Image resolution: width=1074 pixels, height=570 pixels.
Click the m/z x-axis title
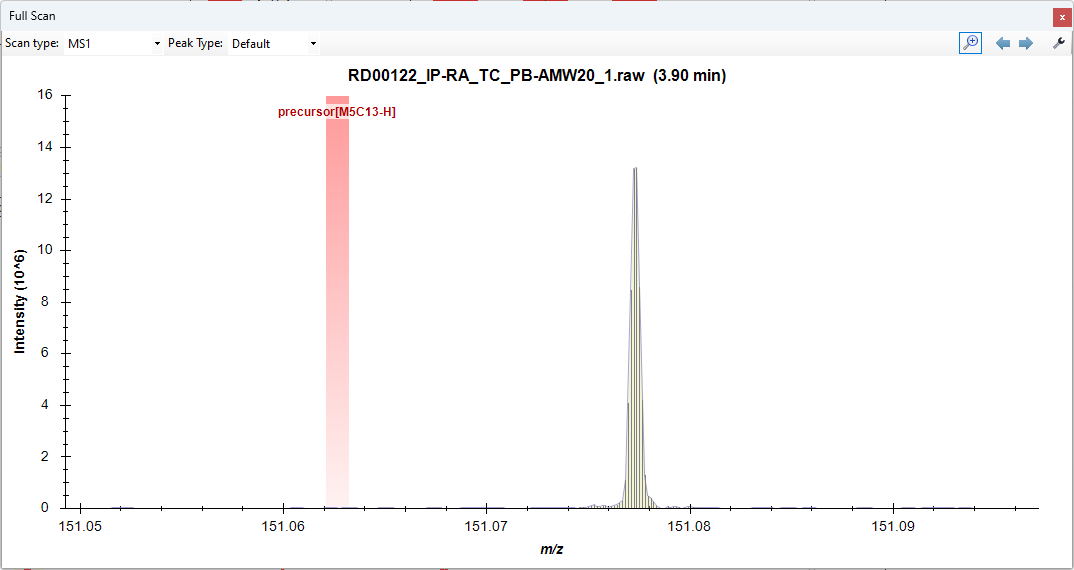point(551,549)
